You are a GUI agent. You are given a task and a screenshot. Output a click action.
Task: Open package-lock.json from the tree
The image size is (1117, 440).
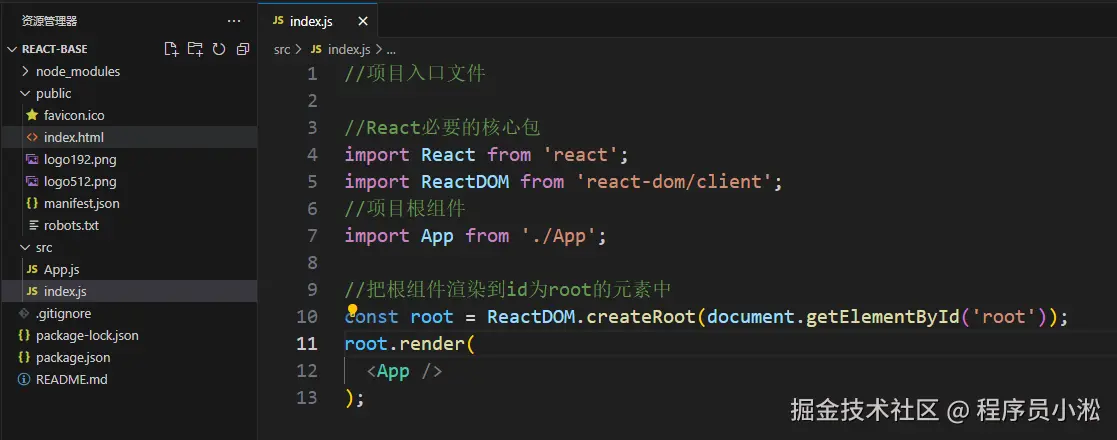pos(88,335)
